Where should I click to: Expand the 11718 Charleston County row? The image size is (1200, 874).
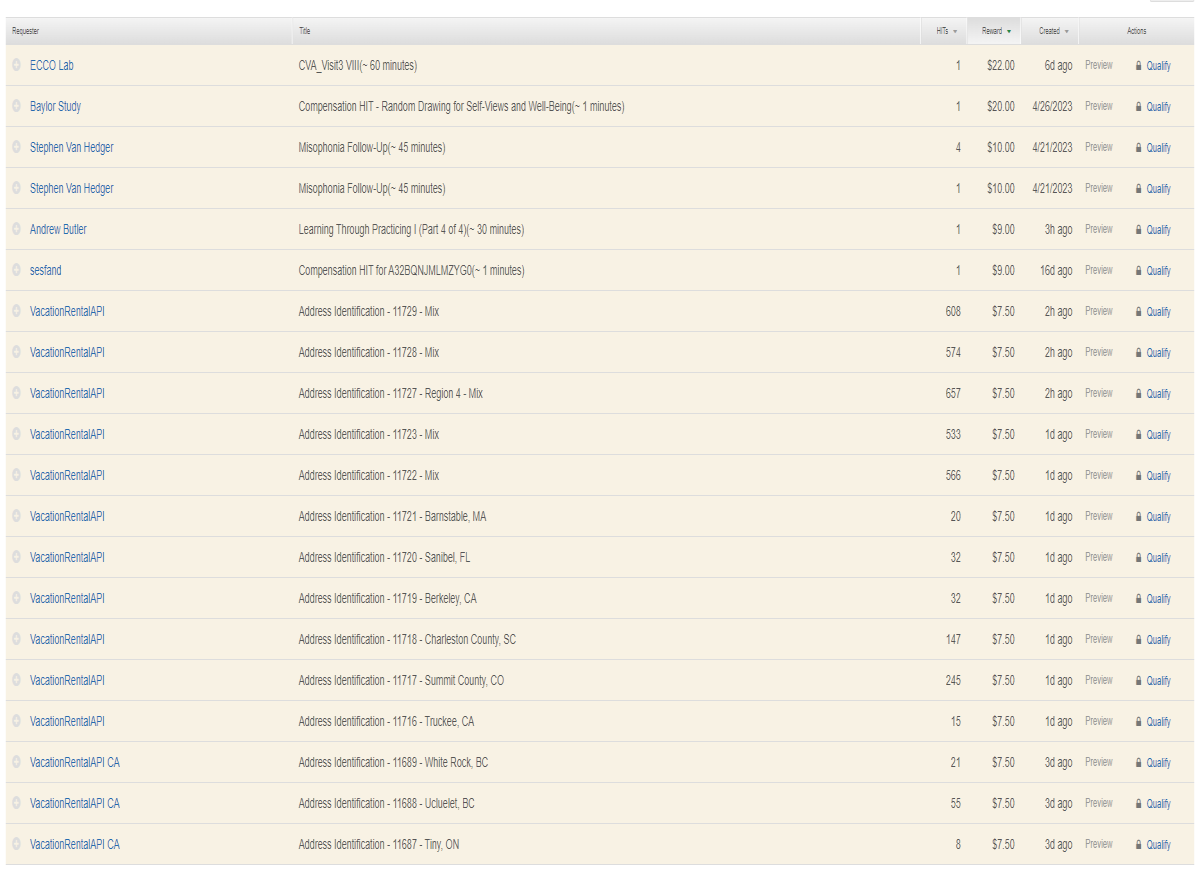[16, 639]
